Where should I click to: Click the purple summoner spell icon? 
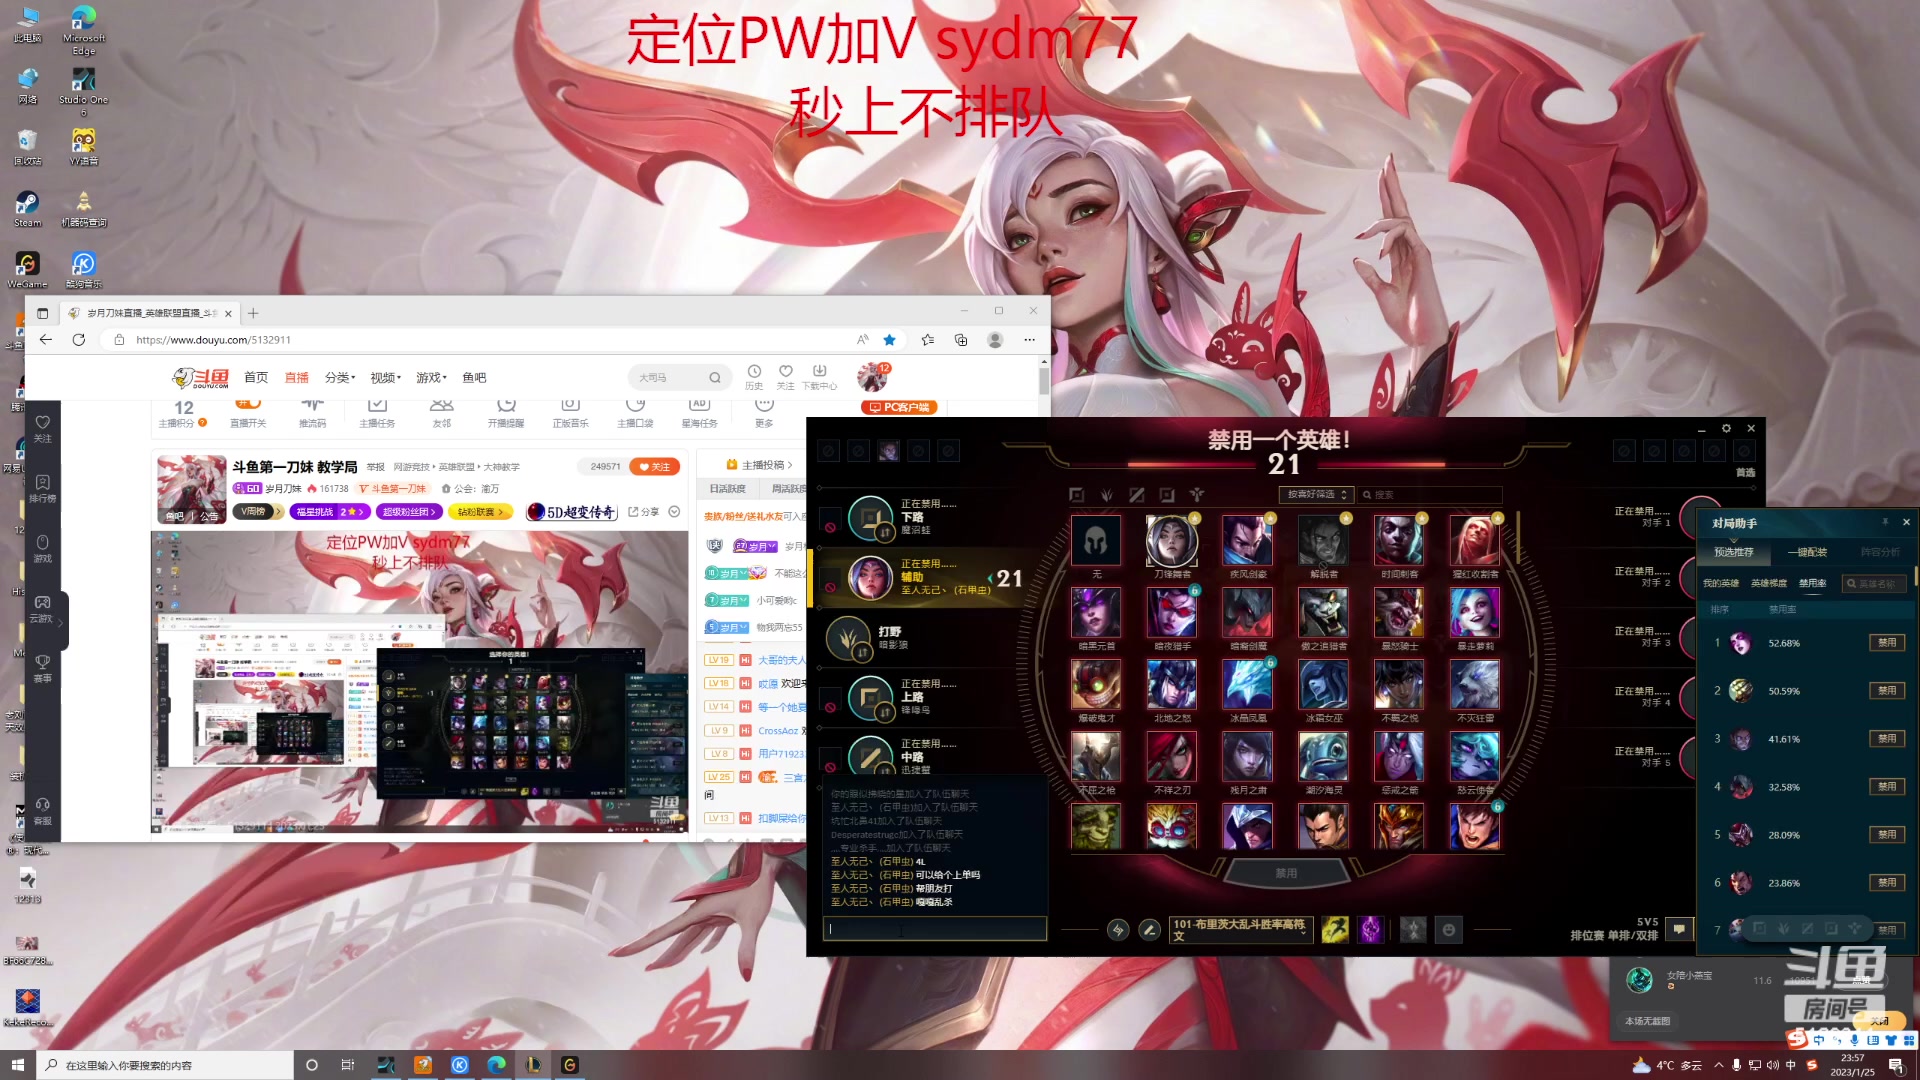1370,930
